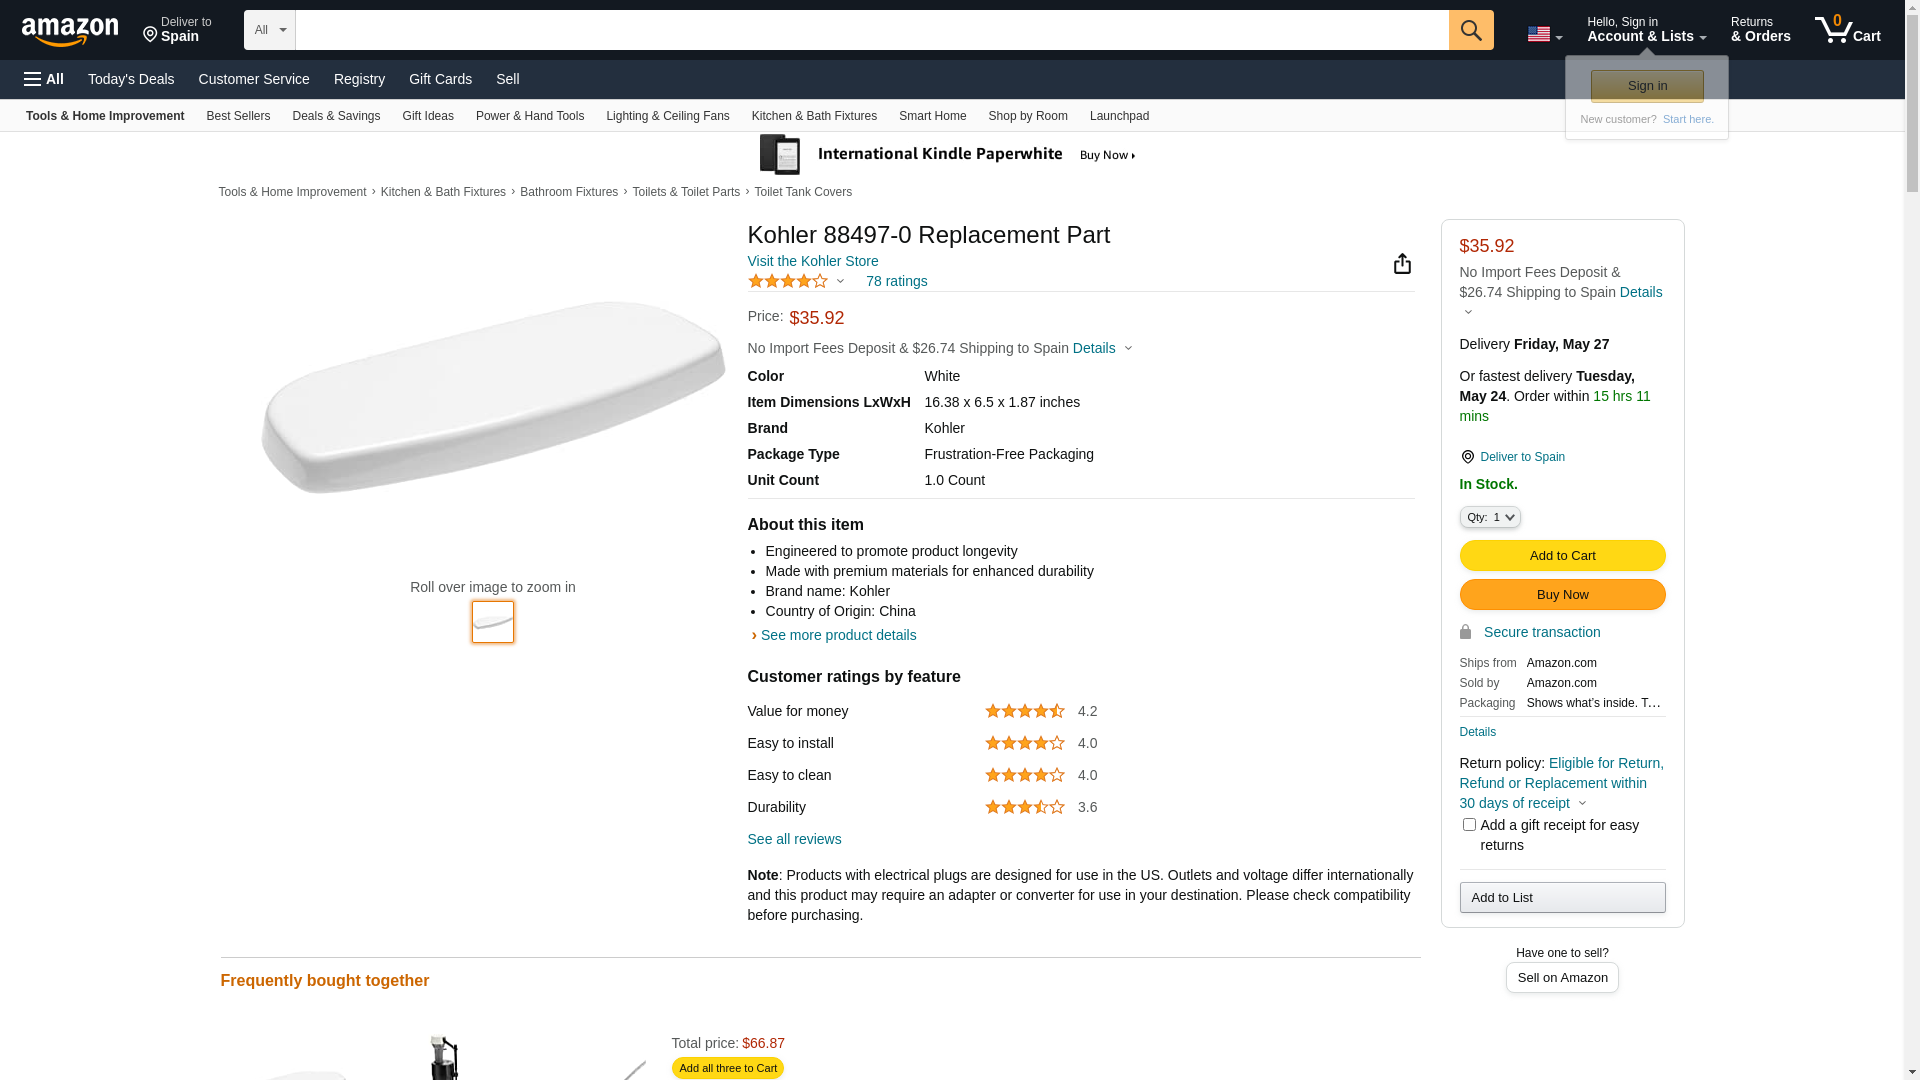
Task: Go to Best Sellers tab
Action: [x=238, y=116]
